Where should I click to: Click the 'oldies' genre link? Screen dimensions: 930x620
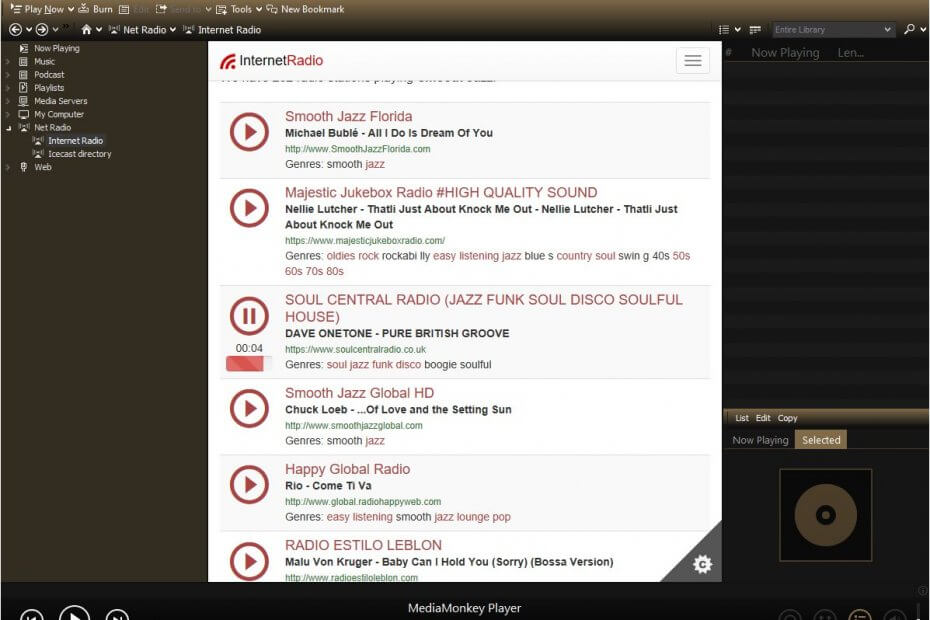coord(340,256)
